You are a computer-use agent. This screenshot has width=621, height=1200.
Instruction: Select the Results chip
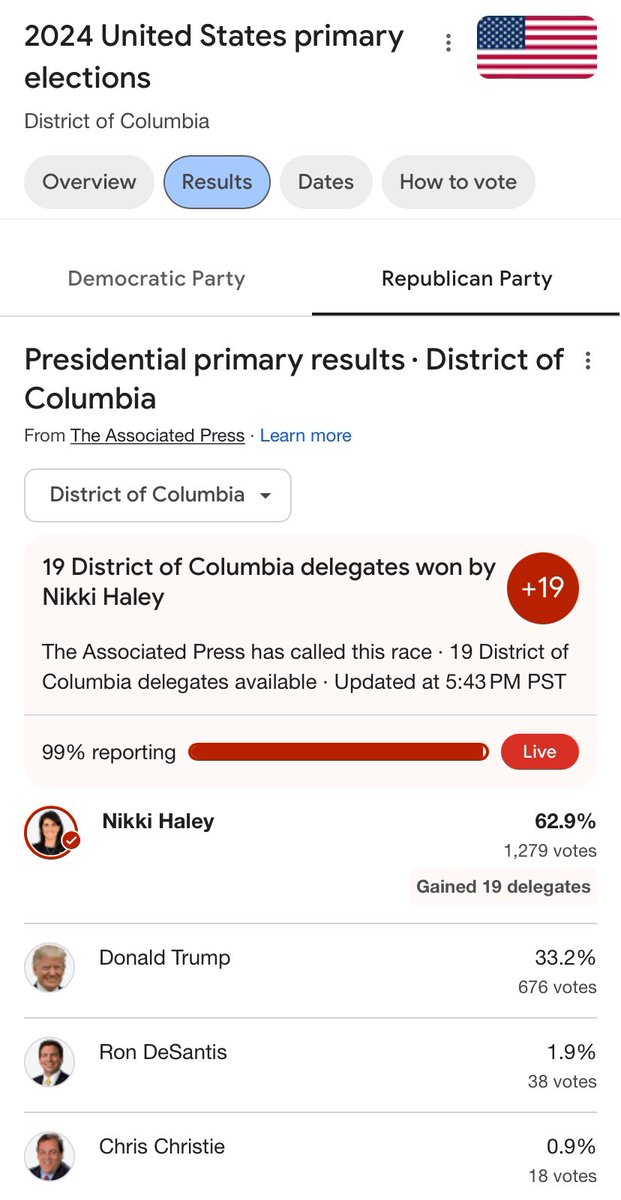(217, 182)
